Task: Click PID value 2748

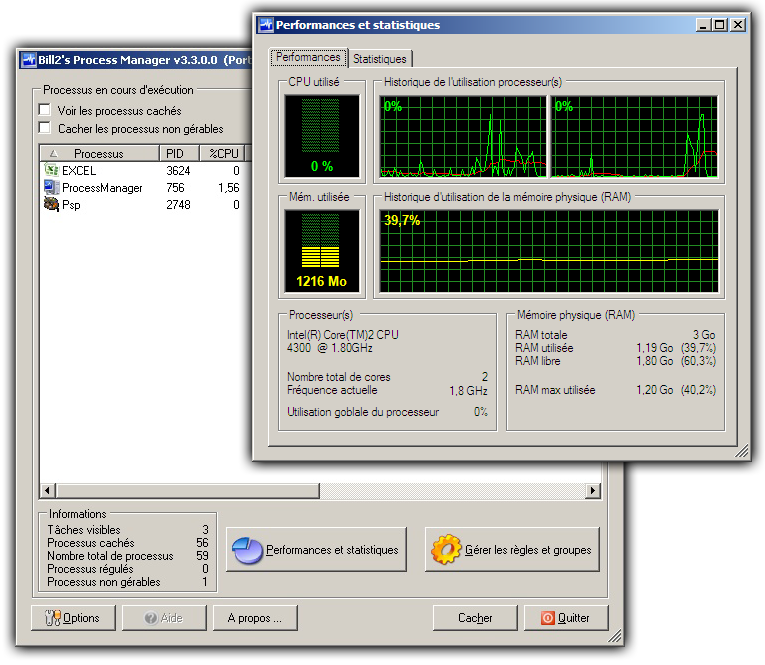Action: click(178, 205)
